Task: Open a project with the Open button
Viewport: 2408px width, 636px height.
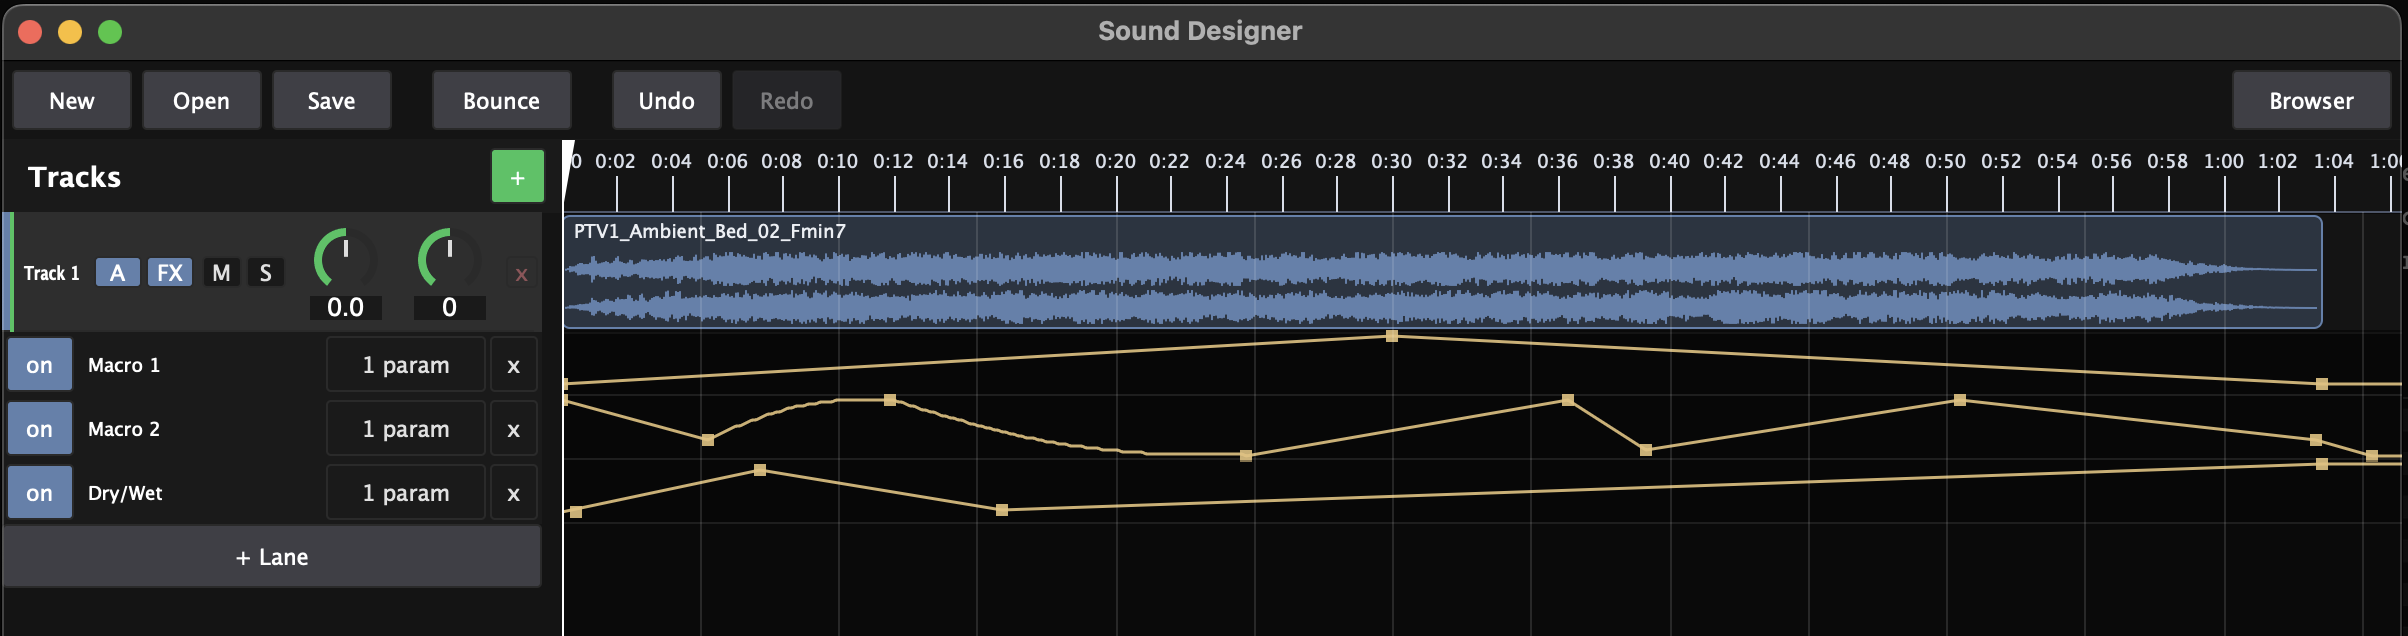Action: coord(201,100)
